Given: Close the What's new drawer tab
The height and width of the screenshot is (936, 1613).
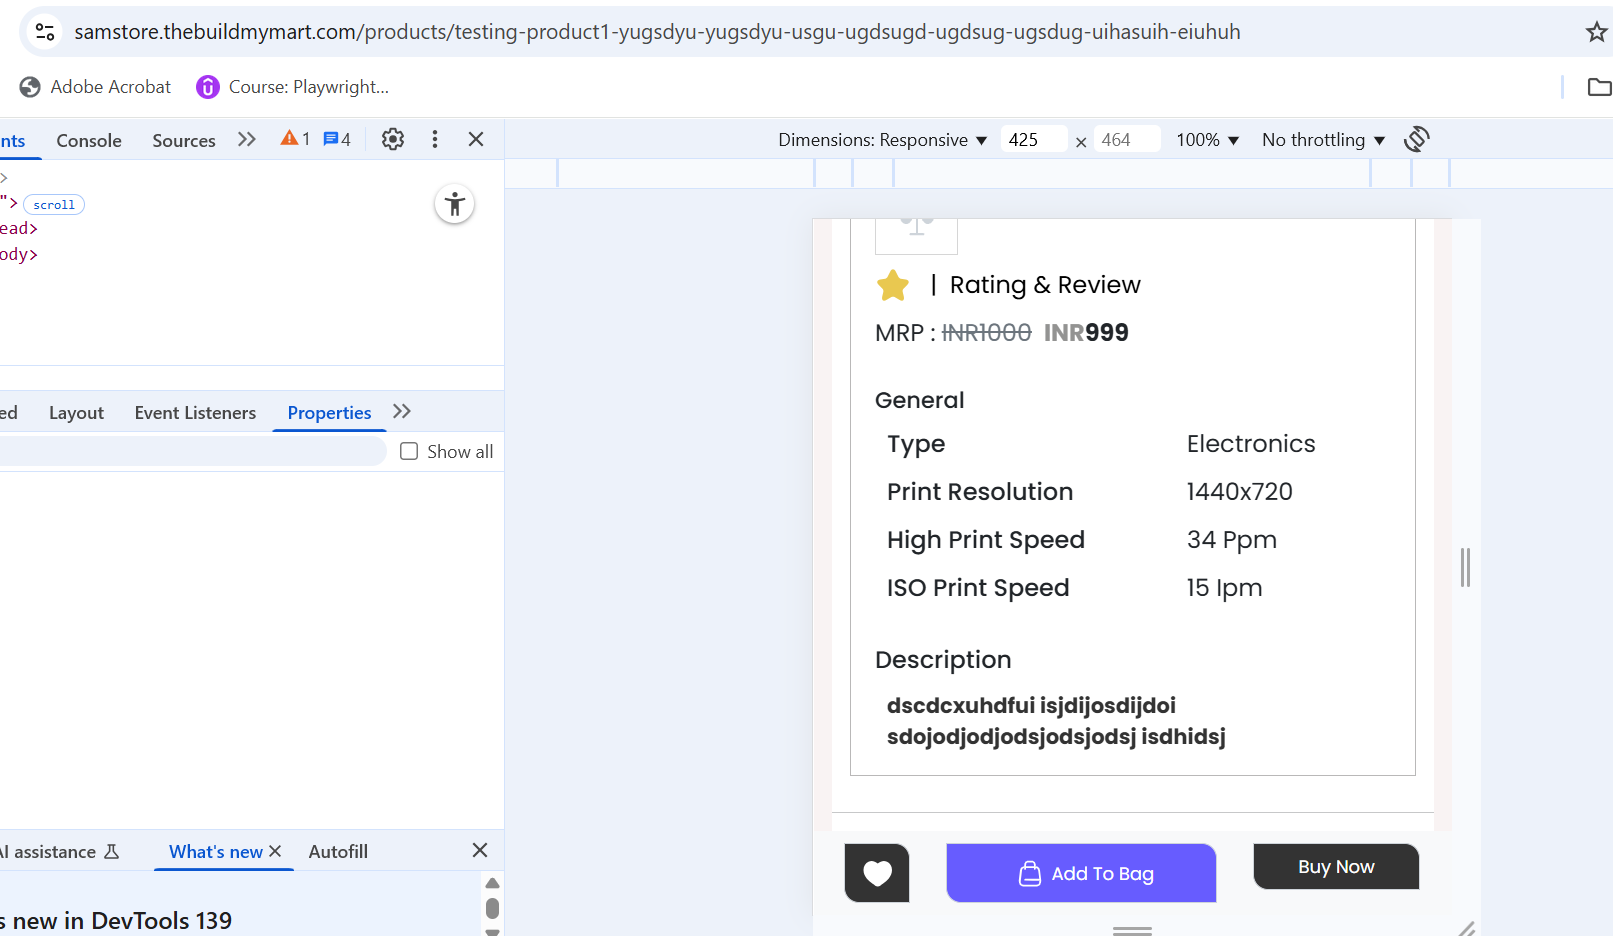Looking at the screenshot, I should (275, 851).
